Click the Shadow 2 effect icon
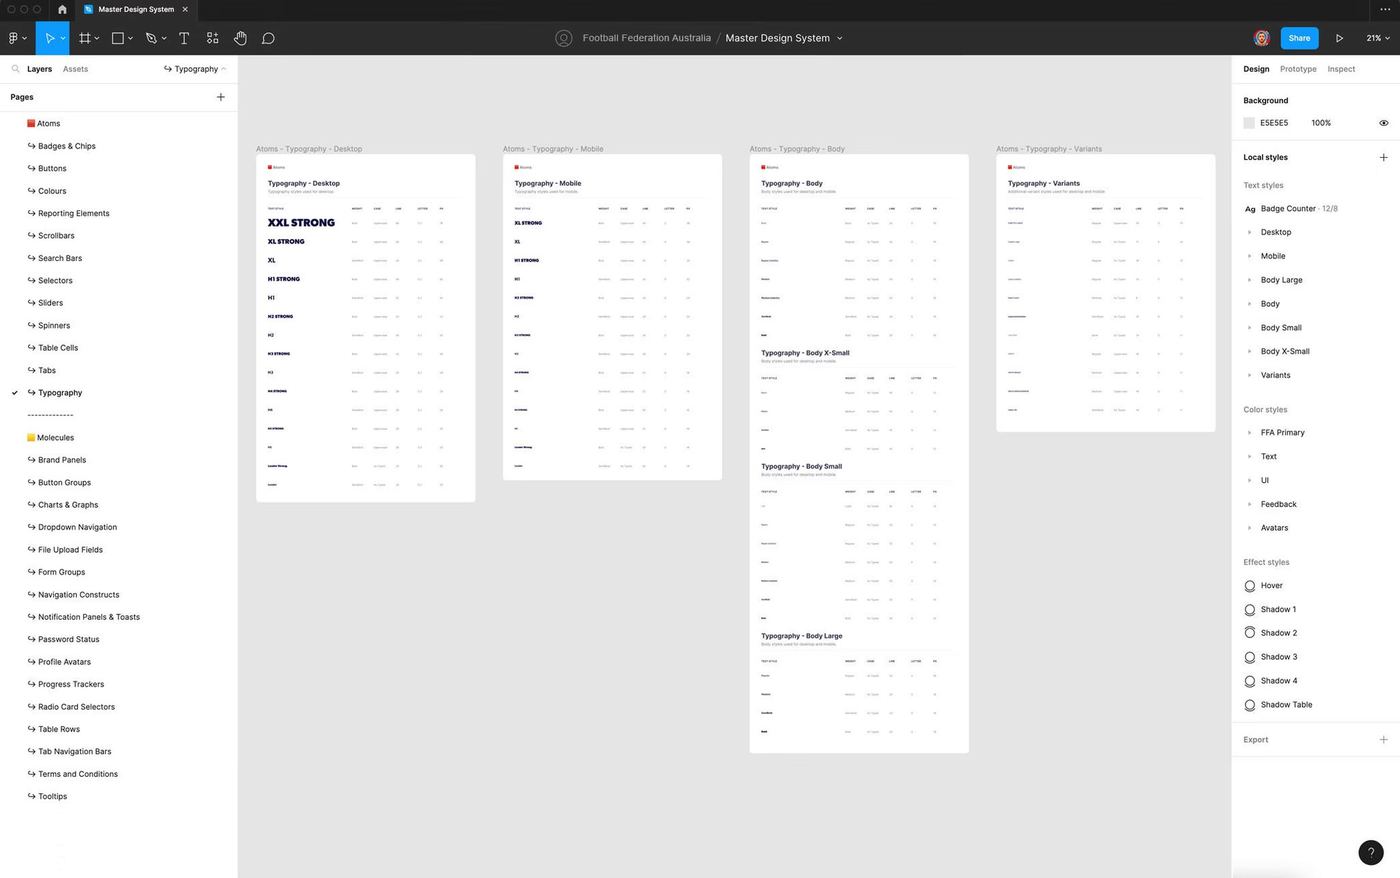Image resolution: width=1400 pixels, height=878 pixels. coord(1250,633)
